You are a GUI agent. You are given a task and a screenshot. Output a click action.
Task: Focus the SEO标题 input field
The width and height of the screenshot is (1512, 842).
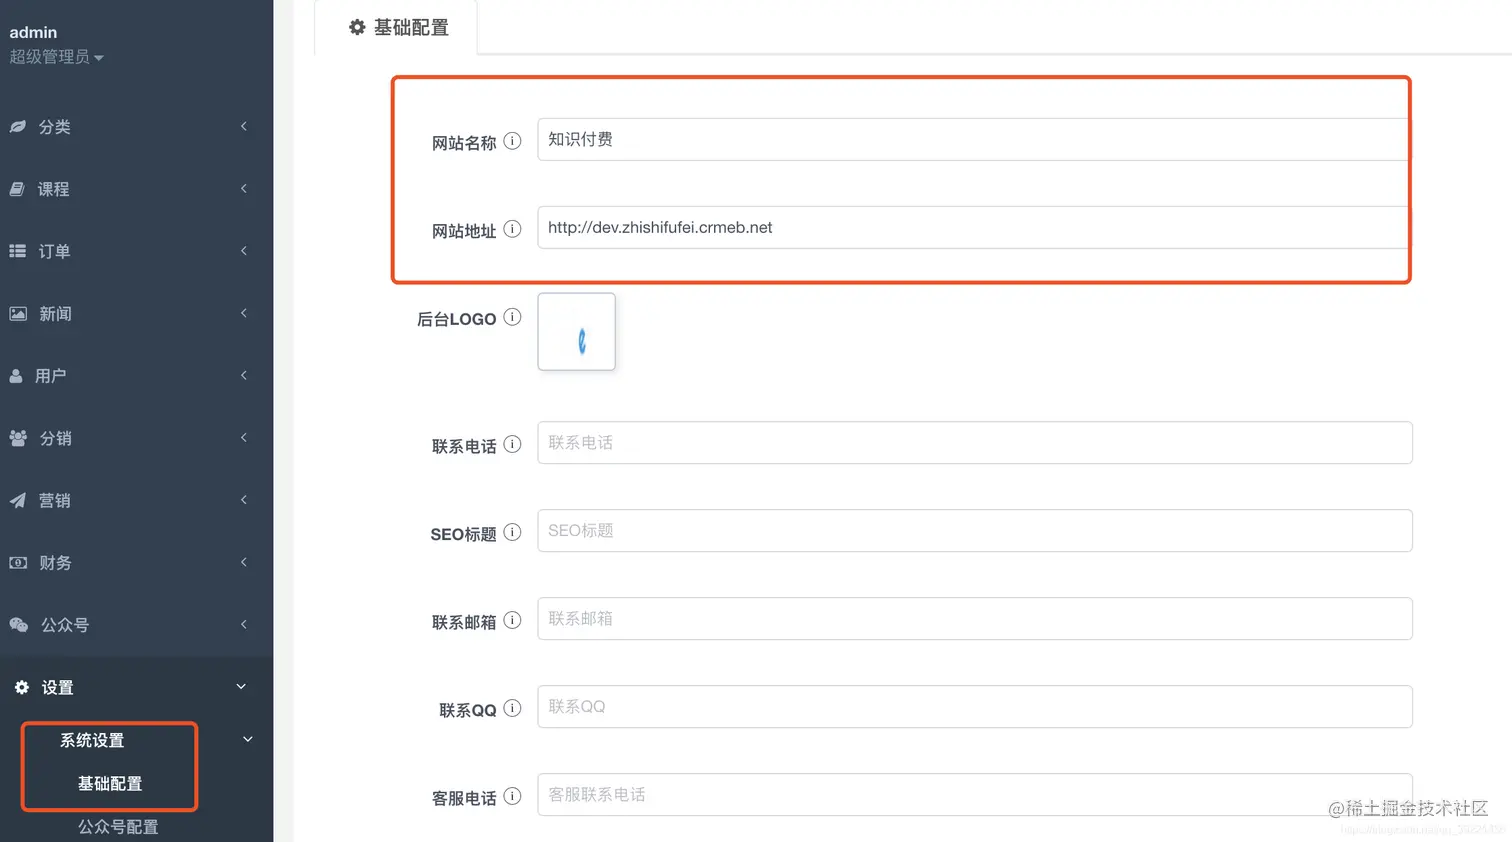click(975, 531)
